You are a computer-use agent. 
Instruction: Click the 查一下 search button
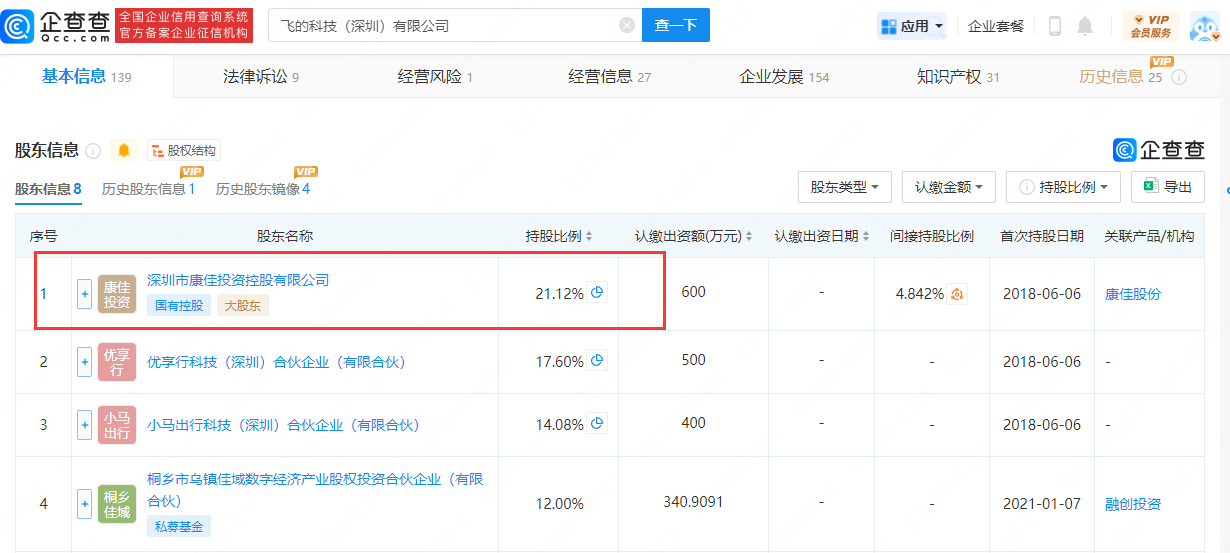(x=676, y=25)
